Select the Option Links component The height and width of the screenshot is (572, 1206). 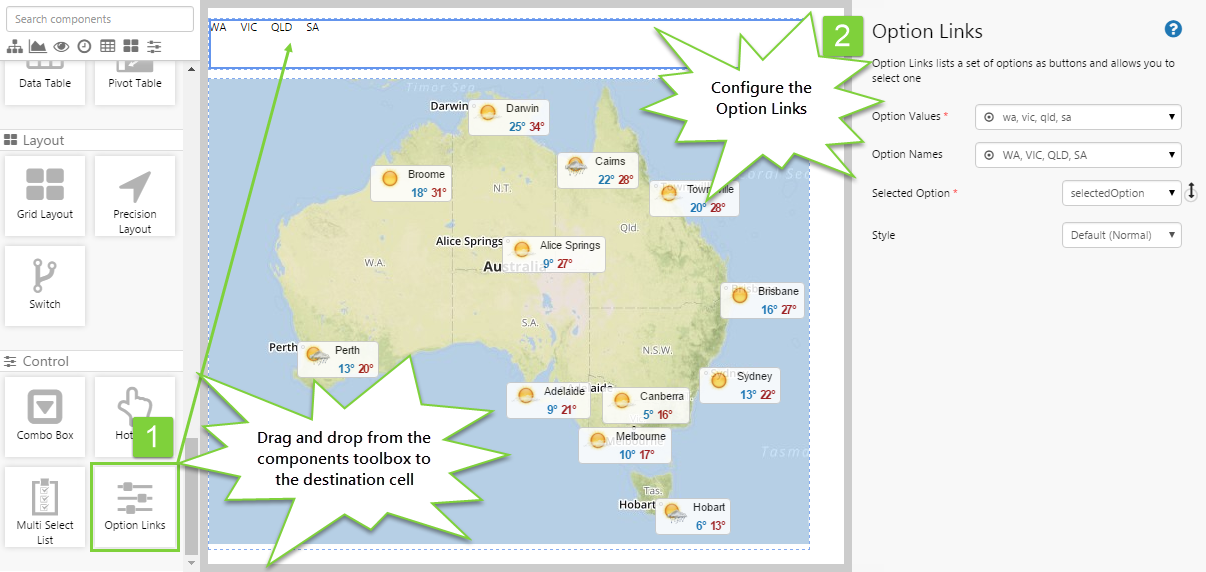pos(135,506)
